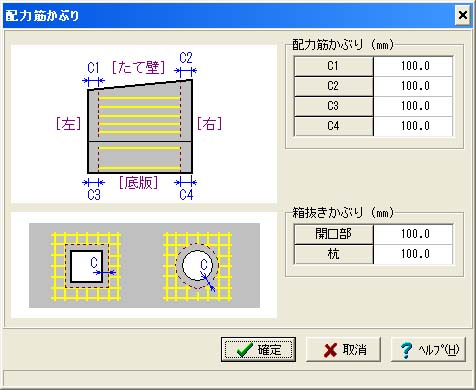Click the C3 row header cell
Image resolution: width=476 pixels, height=390 pixels.
333,106
